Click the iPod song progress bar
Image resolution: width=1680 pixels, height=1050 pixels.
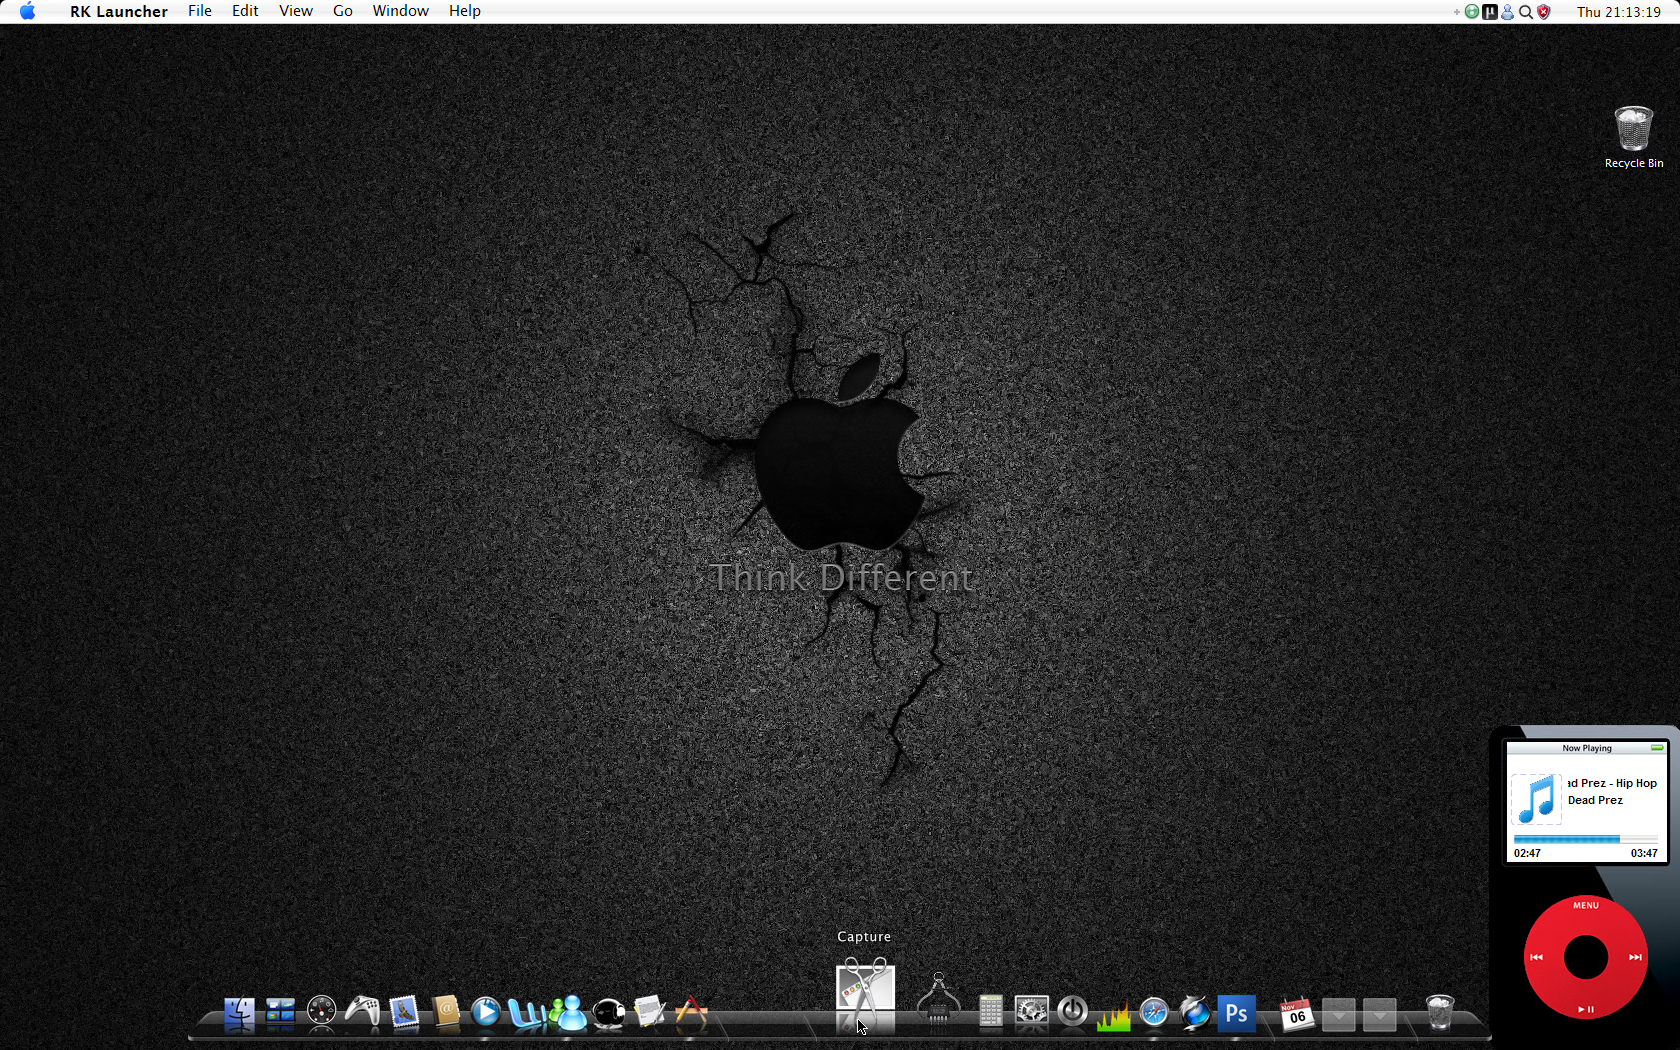click(x=1586, y=839)
